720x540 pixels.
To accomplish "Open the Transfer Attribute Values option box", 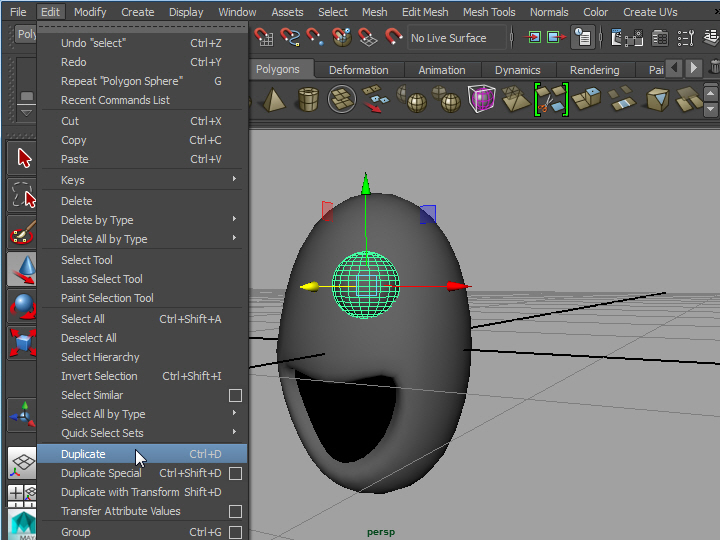I will pos(236,511).
